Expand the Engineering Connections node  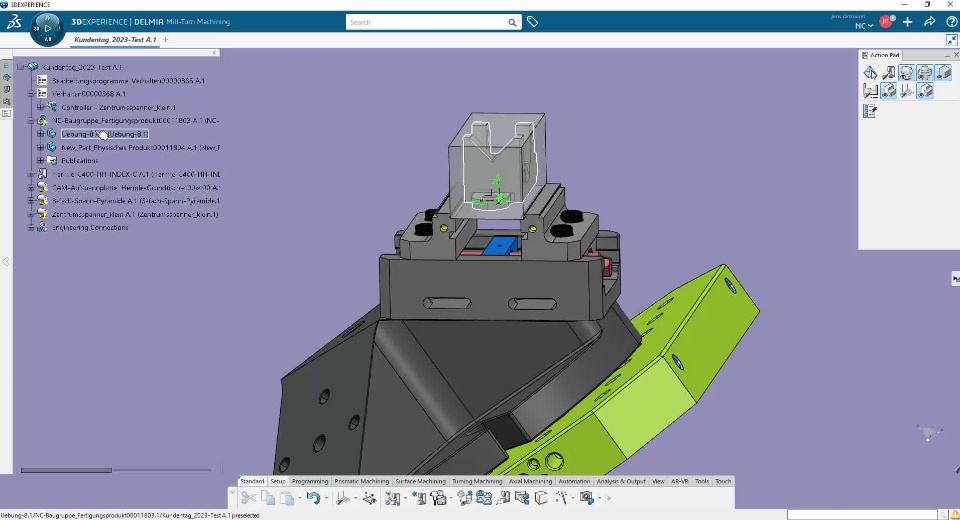pos(31,227)
